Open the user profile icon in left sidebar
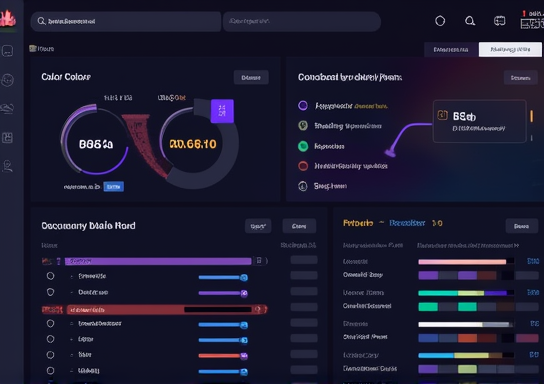The height and width of the screenshot is (384, 544). (8, 166)
